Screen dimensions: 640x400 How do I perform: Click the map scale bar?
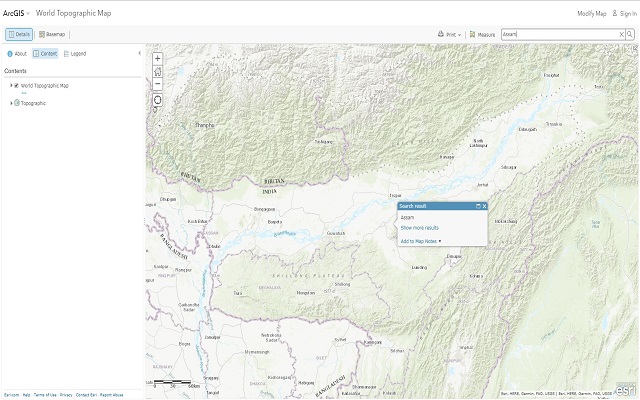point(171,382)
